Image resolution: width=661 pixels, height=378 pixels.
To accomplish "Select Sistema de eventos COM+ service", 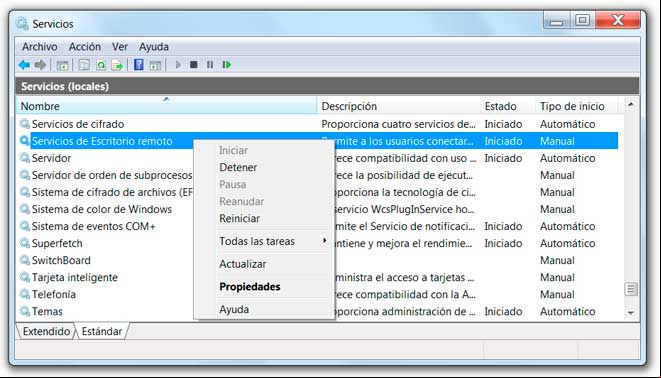I will click(x=93, y=226).
